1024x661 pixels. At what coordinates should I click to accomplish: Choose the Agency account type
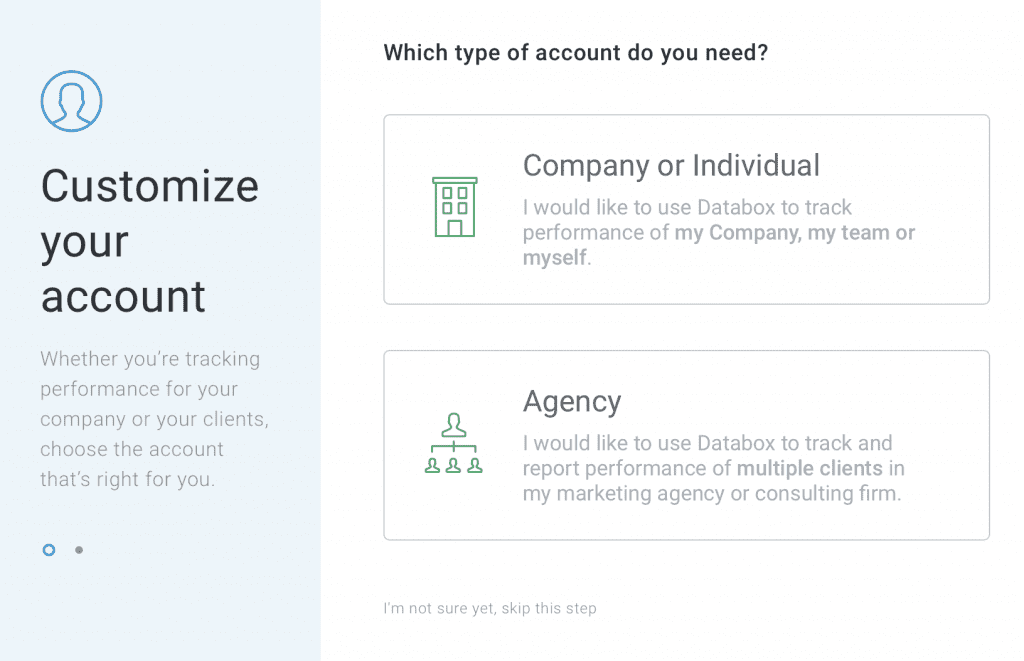[686, 445]
